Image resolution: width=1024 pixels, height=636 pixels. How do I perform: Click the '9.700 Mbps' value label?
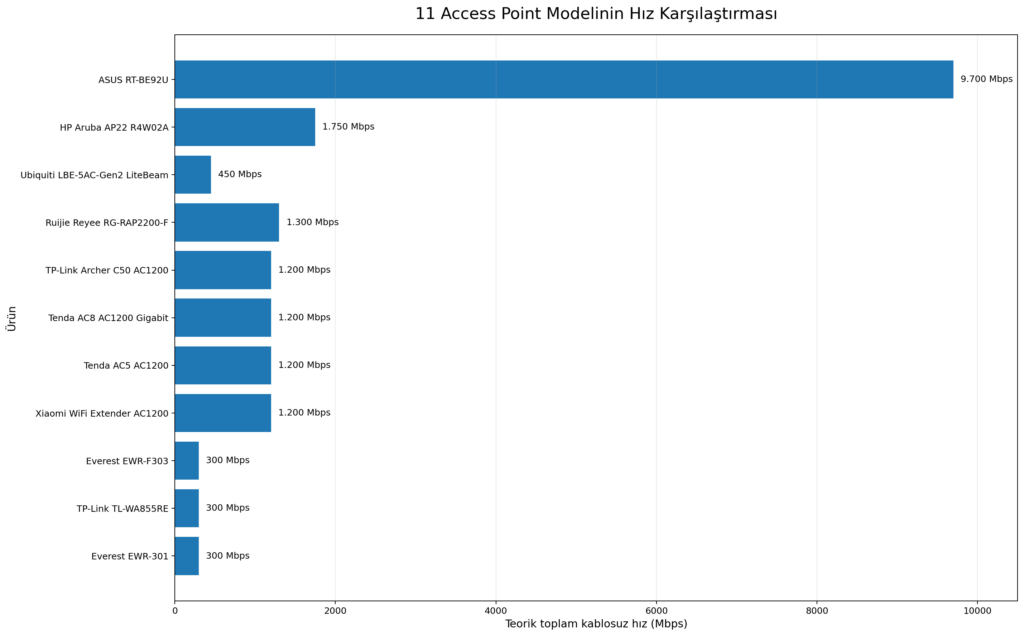(986, 79)
